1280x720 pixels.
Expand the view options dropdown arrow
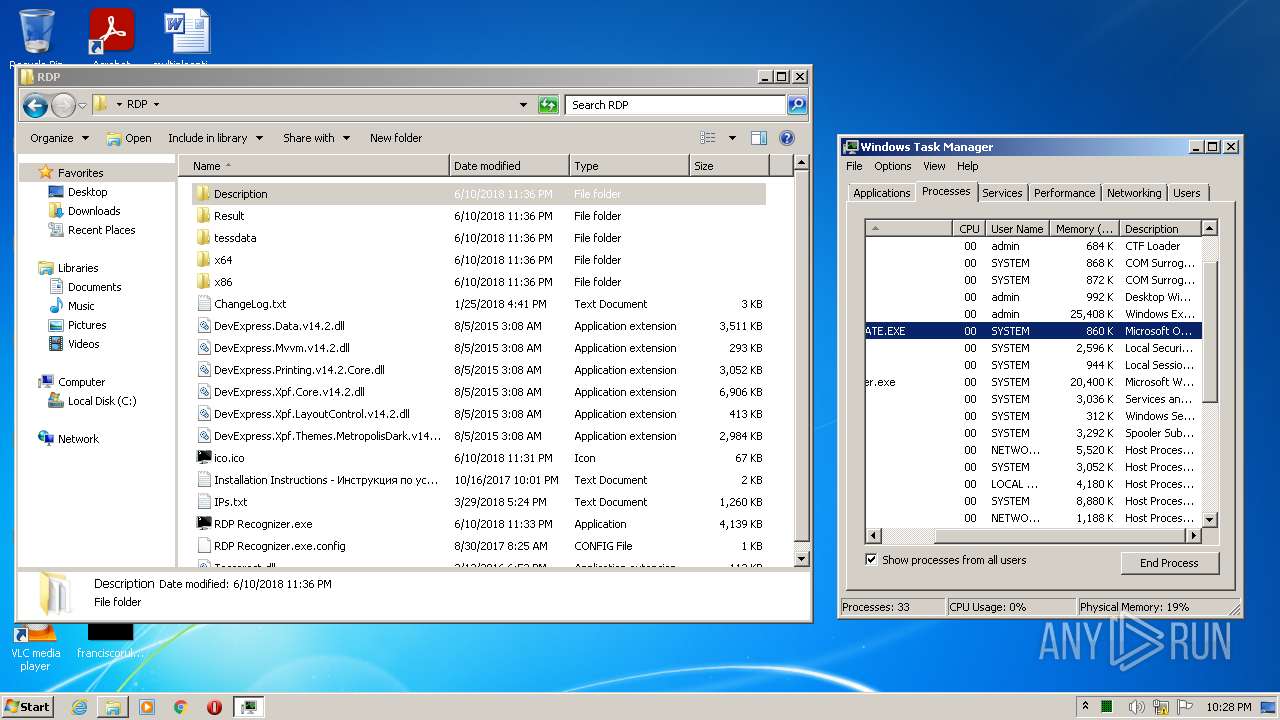click(x=732, y=138)
